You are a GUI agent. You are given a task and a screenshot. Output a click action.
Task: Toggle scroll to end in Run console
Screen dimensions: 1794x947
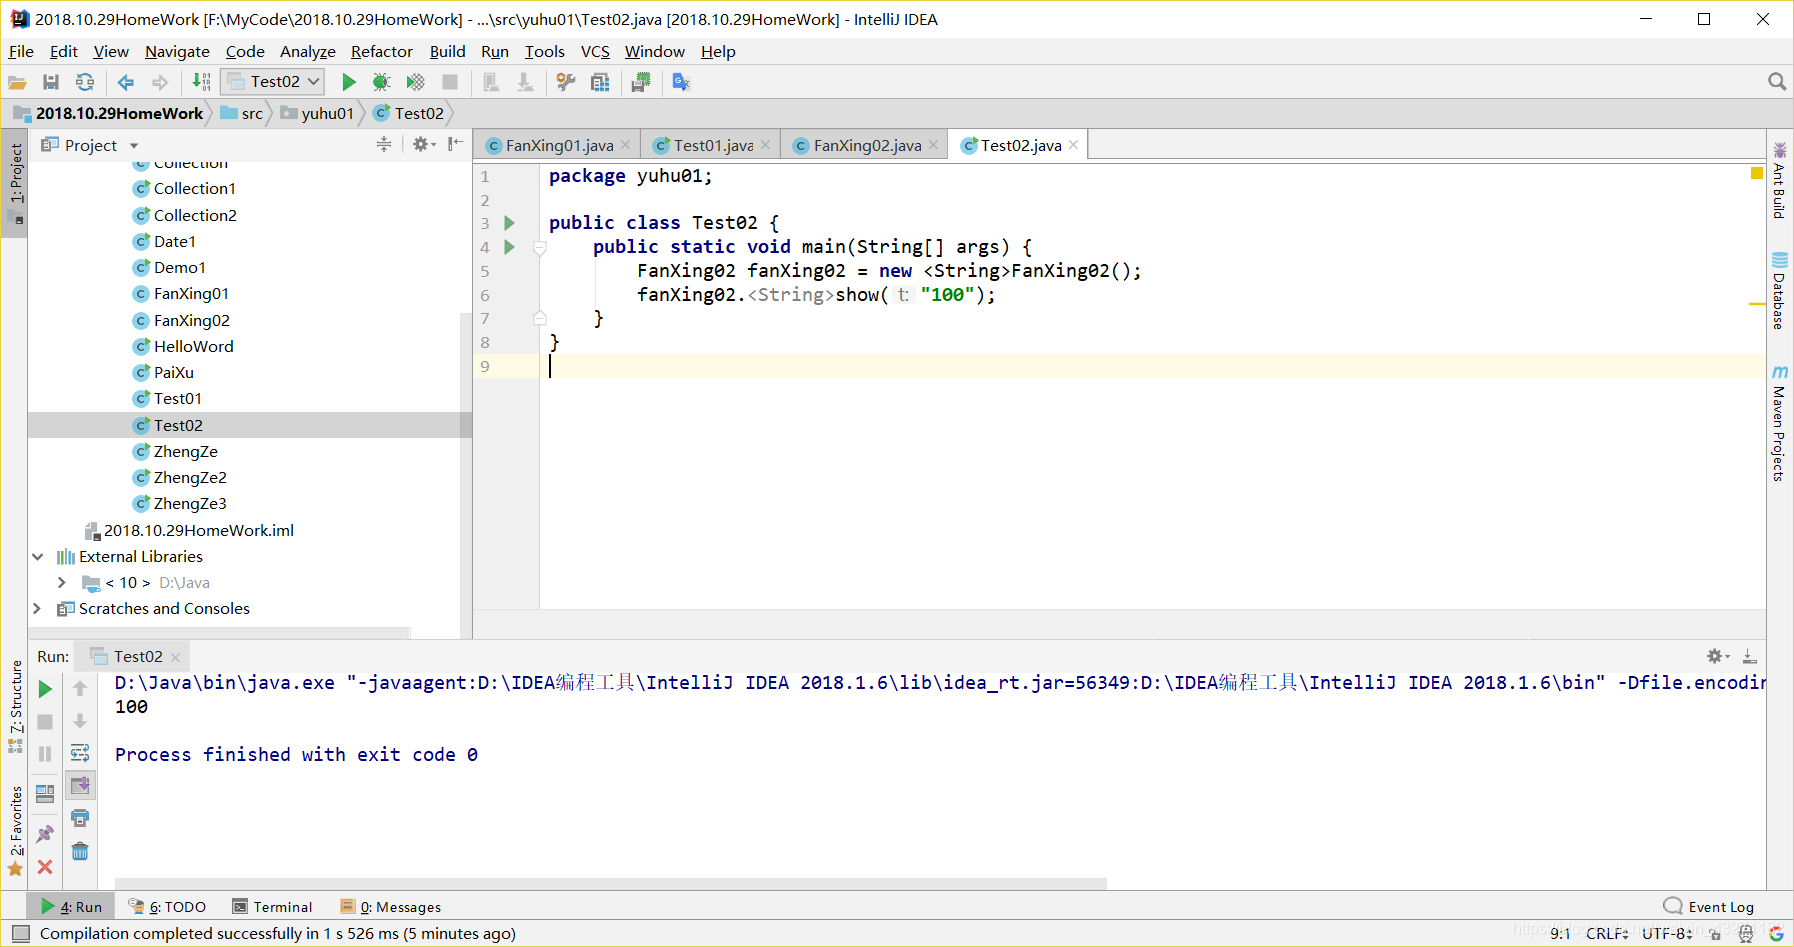tap(80, 785)
